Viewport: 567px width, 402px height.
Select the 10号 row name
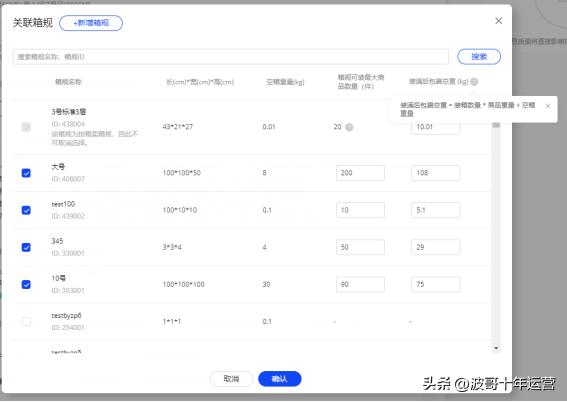[x=59, y=278]
